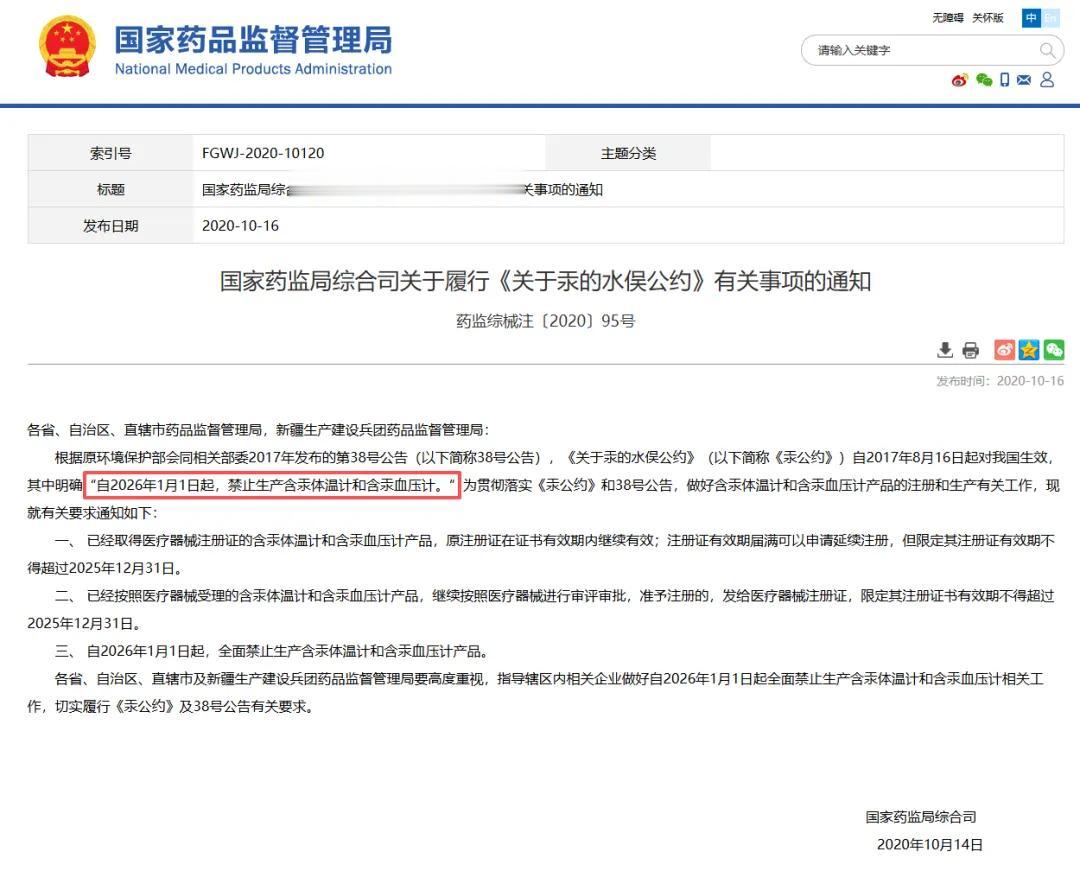
Task: Click the 索引号 label cell
Action: pos(111,153)
